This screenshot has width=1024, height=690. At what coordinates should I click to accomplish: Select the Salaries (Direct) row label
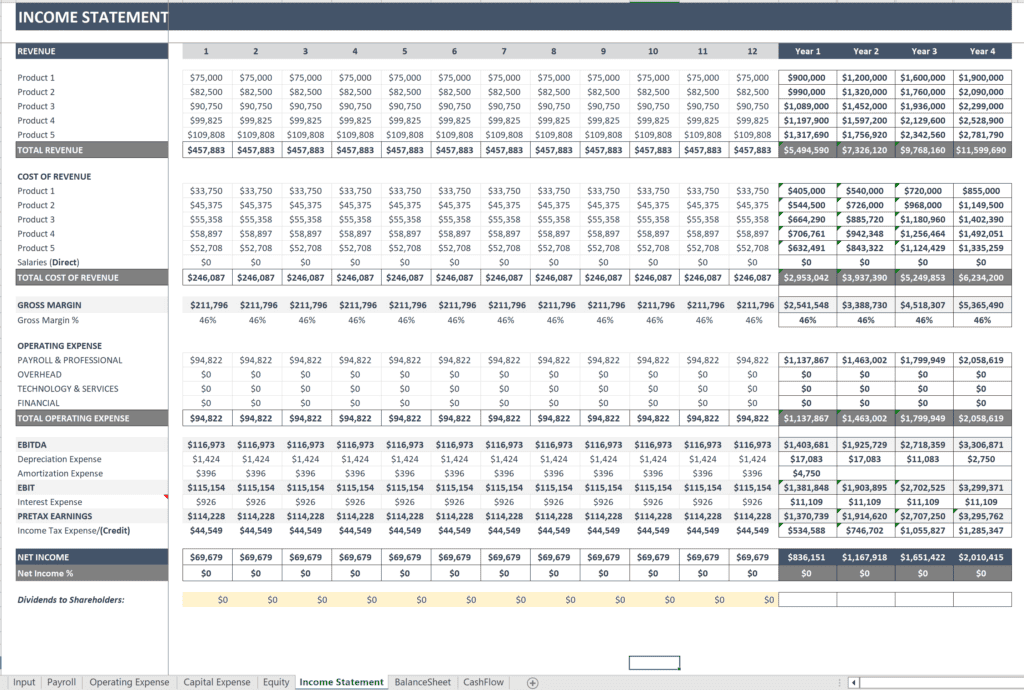pyautogui.click(x=48, y=262)
